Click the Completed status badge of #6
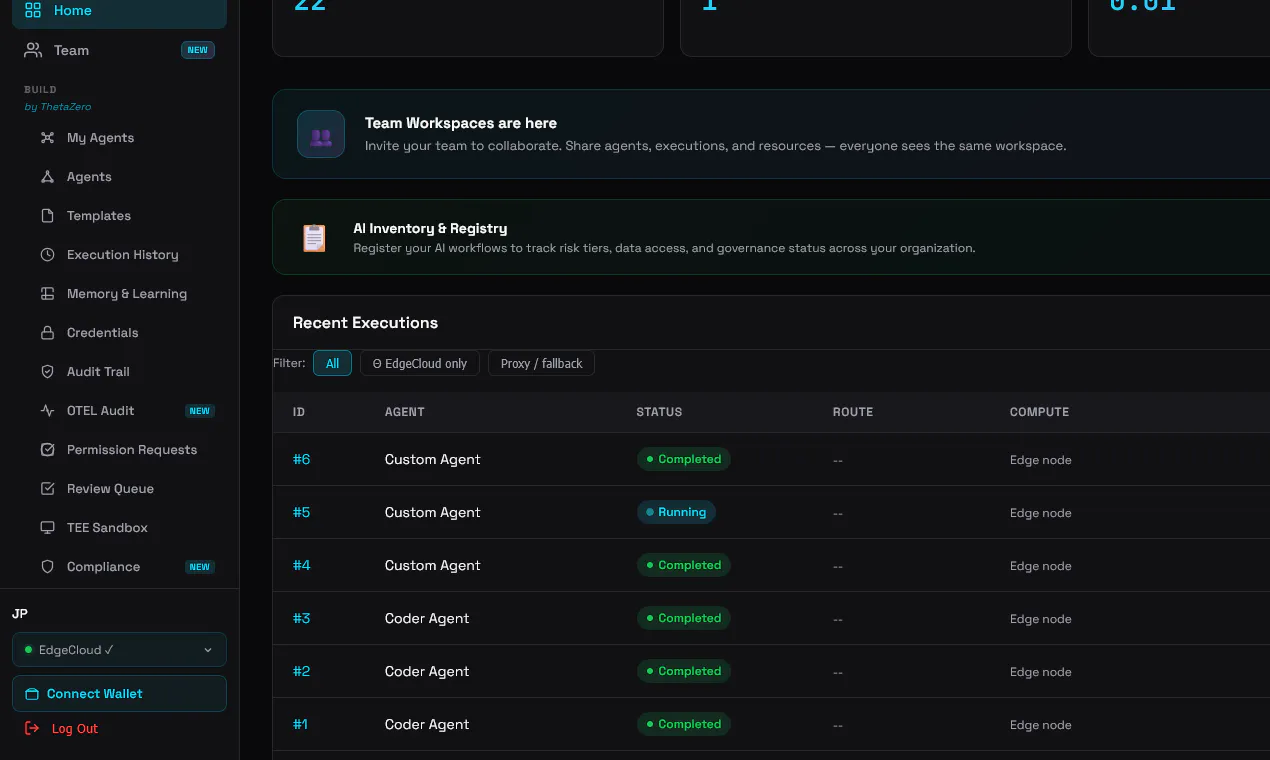Image resolution: width=1270 pixels, height=760 pixels. (x=684, y=459)
